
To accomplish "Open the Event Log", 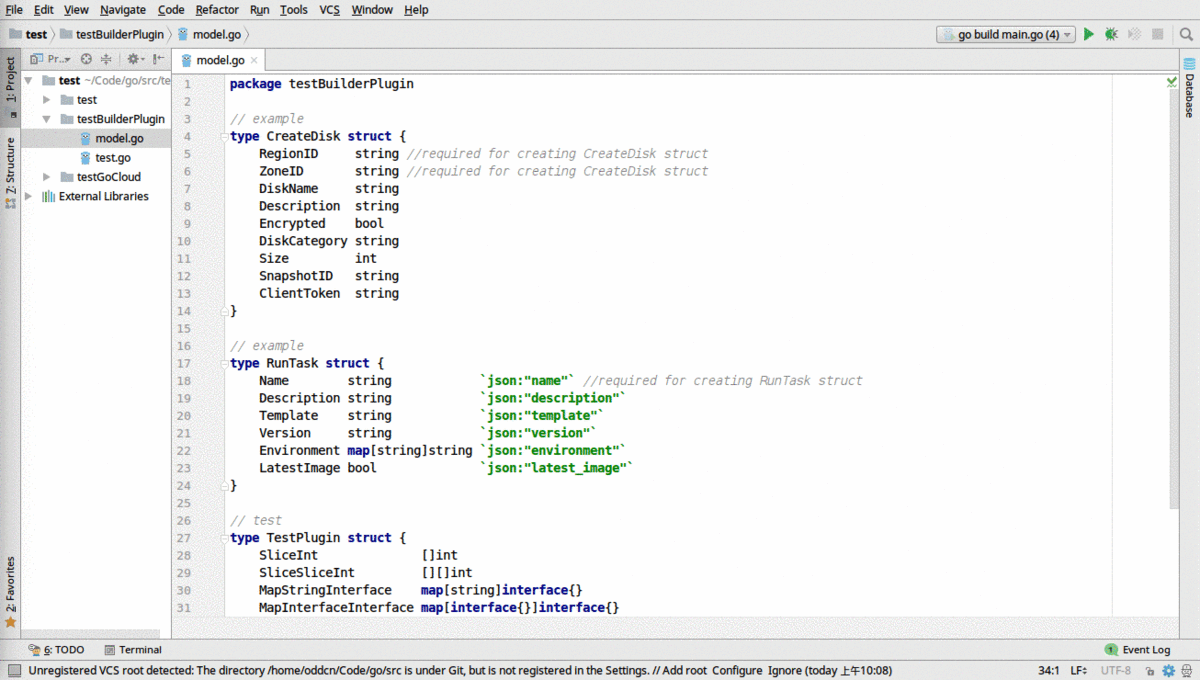I will point(1138,650).
